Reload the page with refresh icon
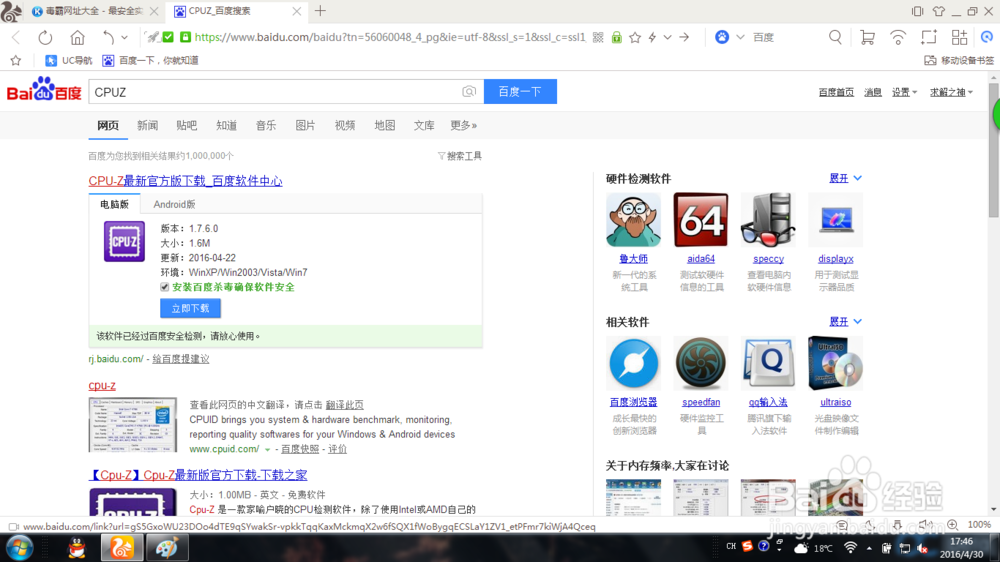This screenshot has height=562, width=1000. coord(45,38)
